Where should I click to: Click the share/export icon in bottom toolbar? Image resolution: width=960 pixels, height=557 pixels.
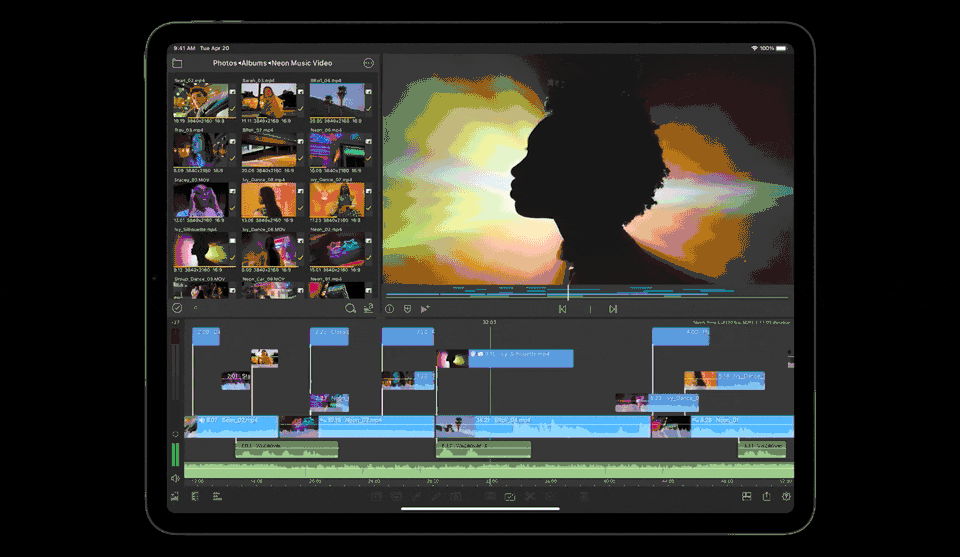766,496
